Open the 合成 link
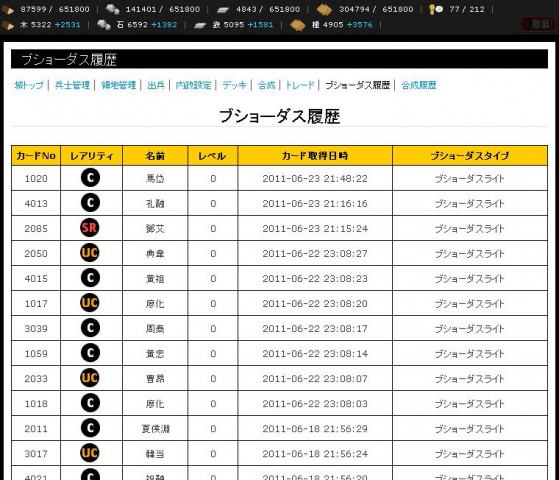This screenshot has height=480, width=559. [266, 85]
